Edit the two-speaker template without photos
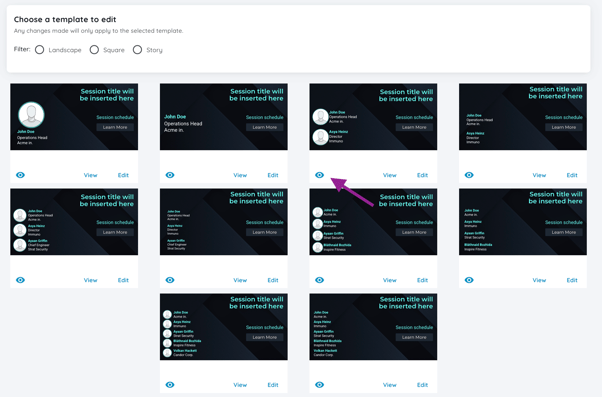The width and height of the screenshot is (602, 397). [572, 175]
